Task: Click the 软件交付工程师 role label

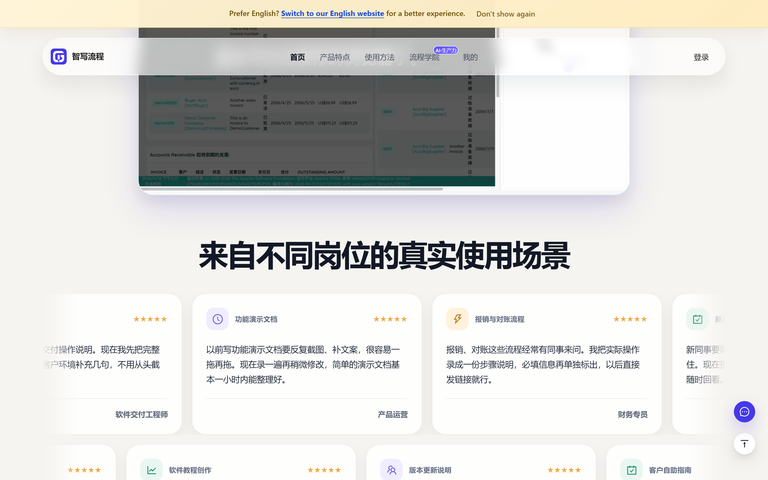Action: [x=142, y=414]
